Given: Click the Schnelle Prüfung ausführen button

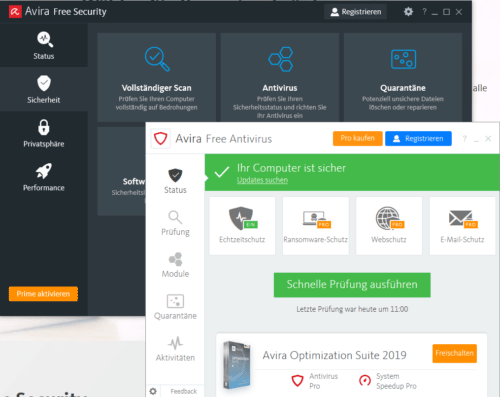Looking at the screenshot, I should [x=352, y=285].
